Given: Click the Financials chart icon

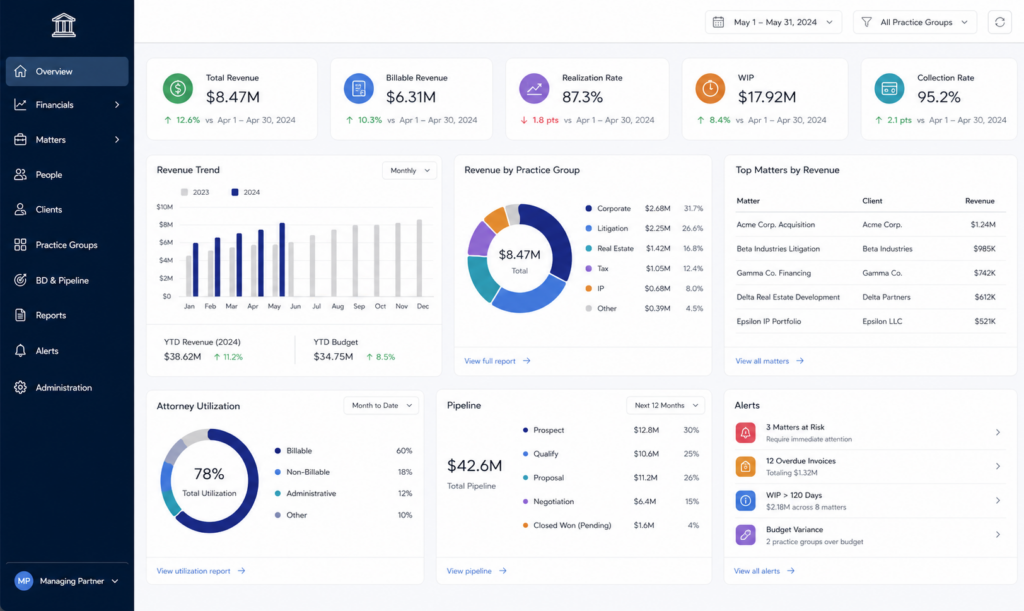Looking at the screenshot, I should 20,104.
